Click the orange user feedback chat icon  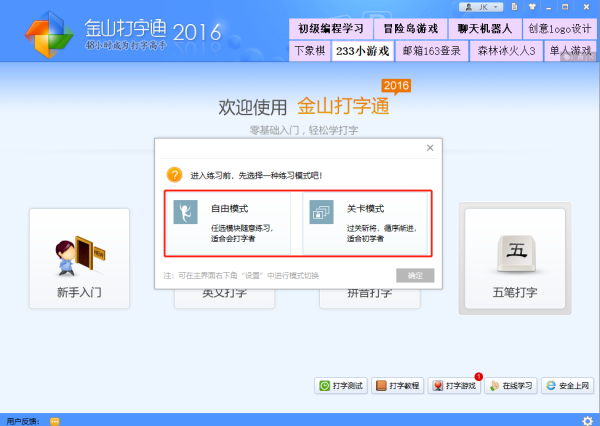click(55, 421)
